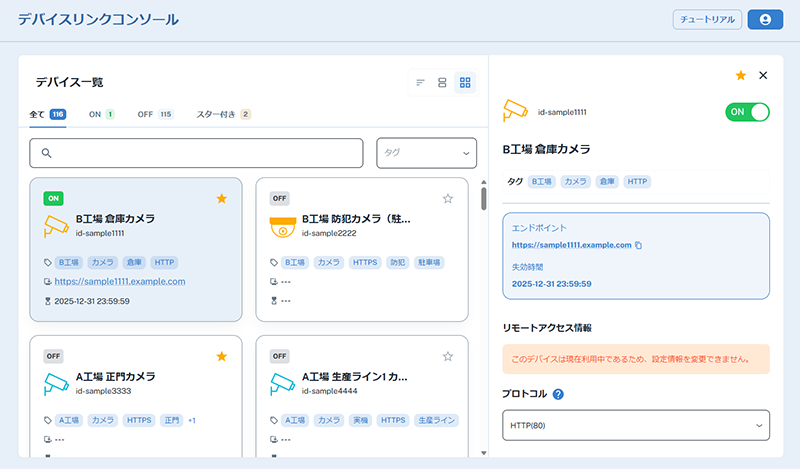This screenshot has height=469, width=800.
Task: Open the スター付き tab
Action: click(x=223, y=114)
